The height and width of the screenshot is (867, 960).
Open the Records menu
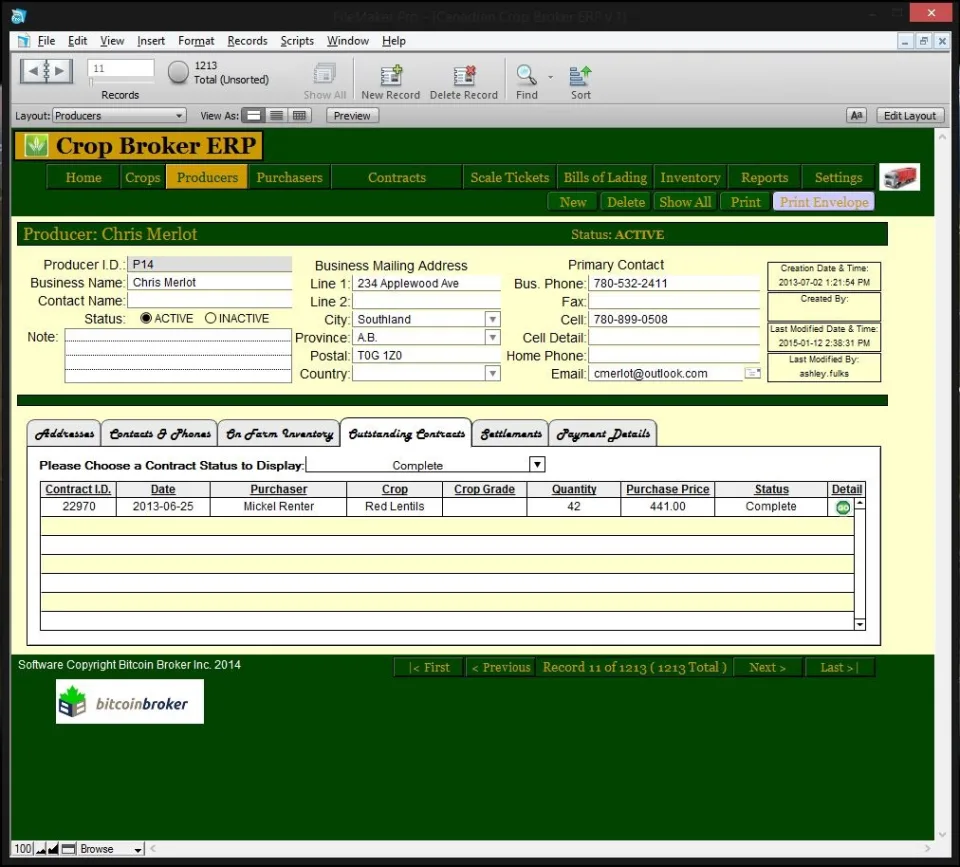[247, 41]
